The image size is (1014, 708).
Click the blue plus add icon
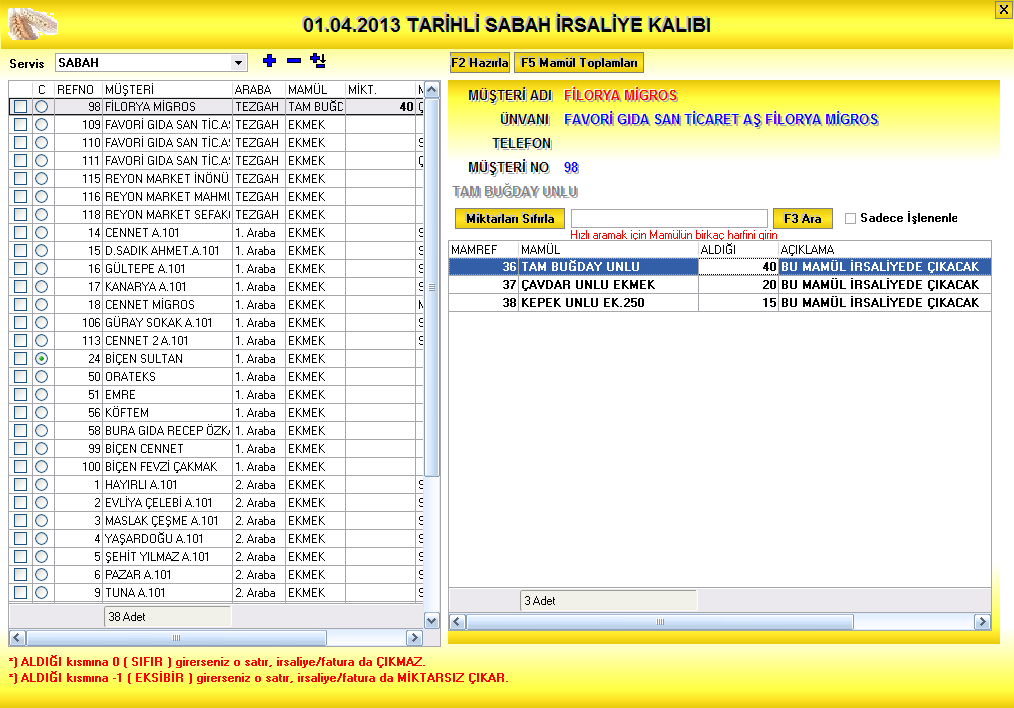[x=268, y=61]
